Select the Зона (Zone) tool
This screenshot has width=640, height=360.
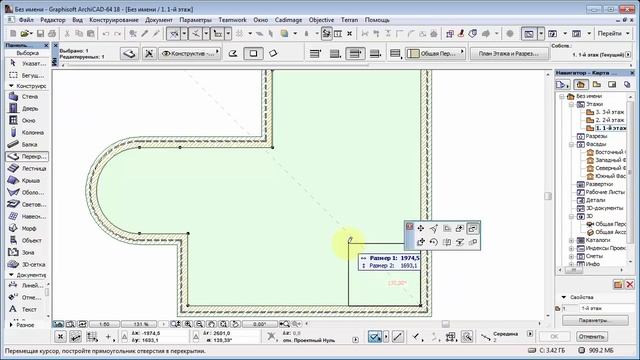coord(27,252)
